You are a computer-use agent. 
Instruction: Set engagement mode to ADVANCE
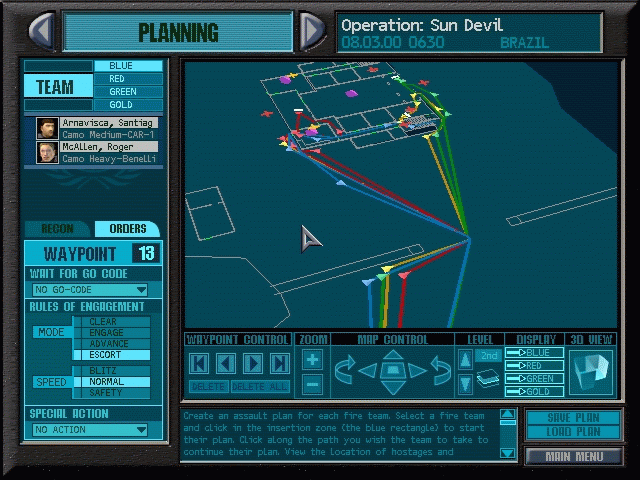click(111, 344)
